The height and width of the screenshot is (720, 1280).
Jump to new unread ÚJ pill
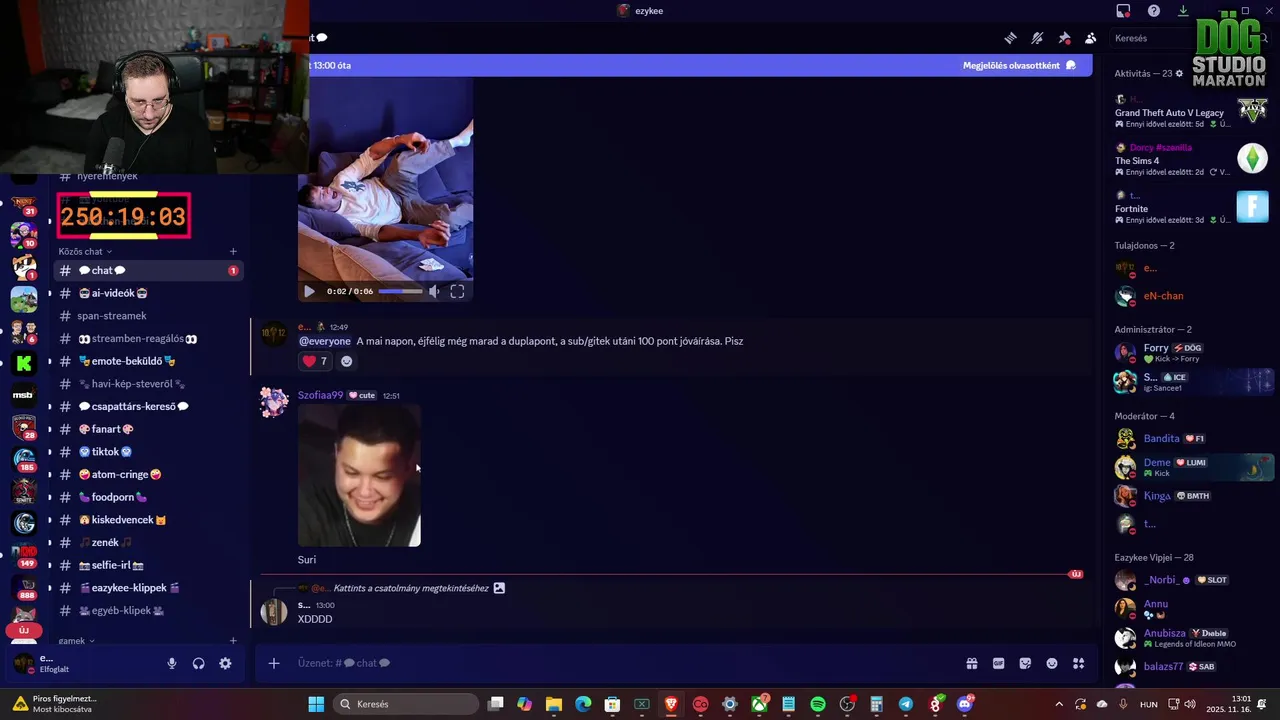click(24, 631)
